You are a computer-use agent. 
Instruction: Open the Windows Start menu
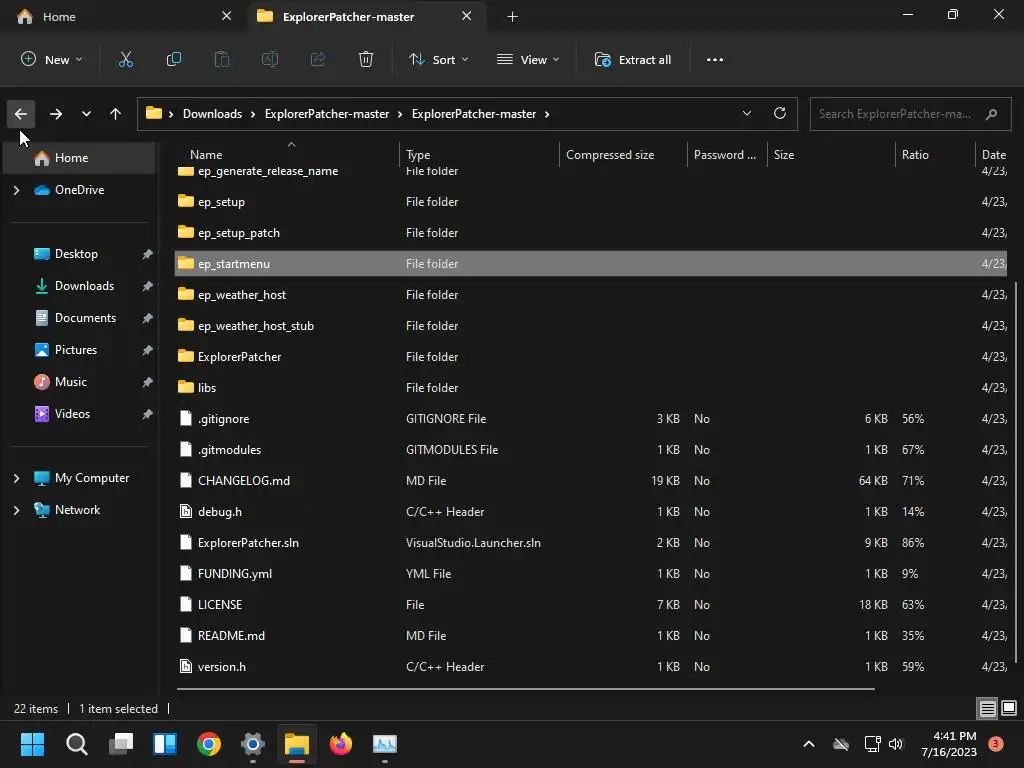point(32,744)
